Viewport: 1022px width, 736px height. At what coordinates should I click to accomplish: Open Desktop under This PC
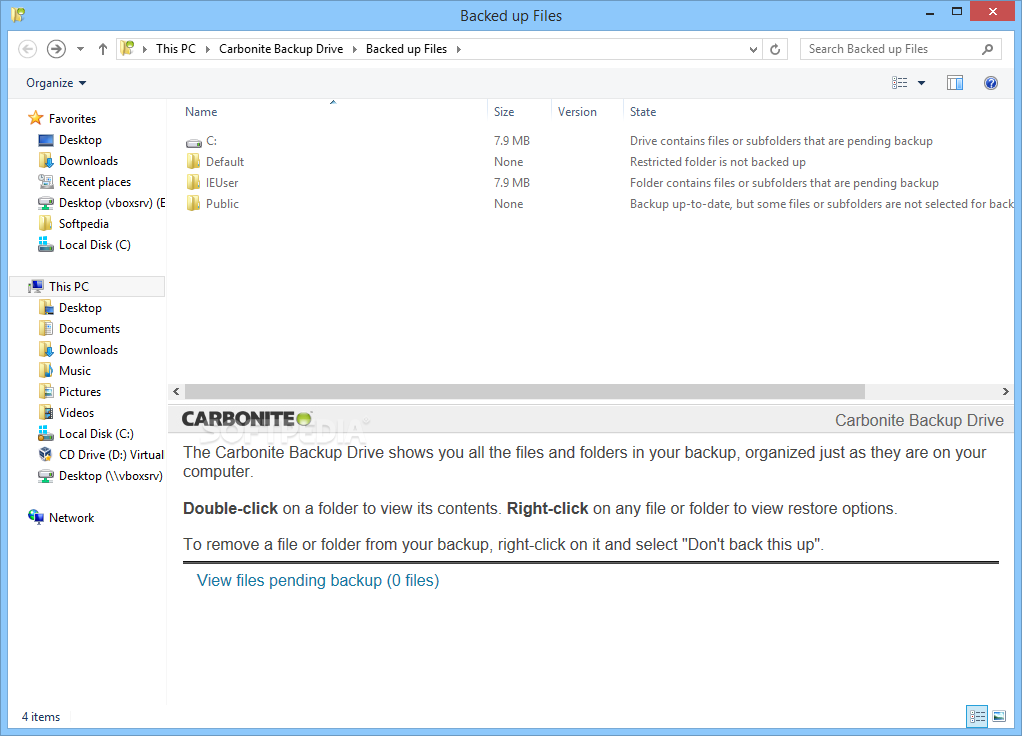tap(80, 308)
